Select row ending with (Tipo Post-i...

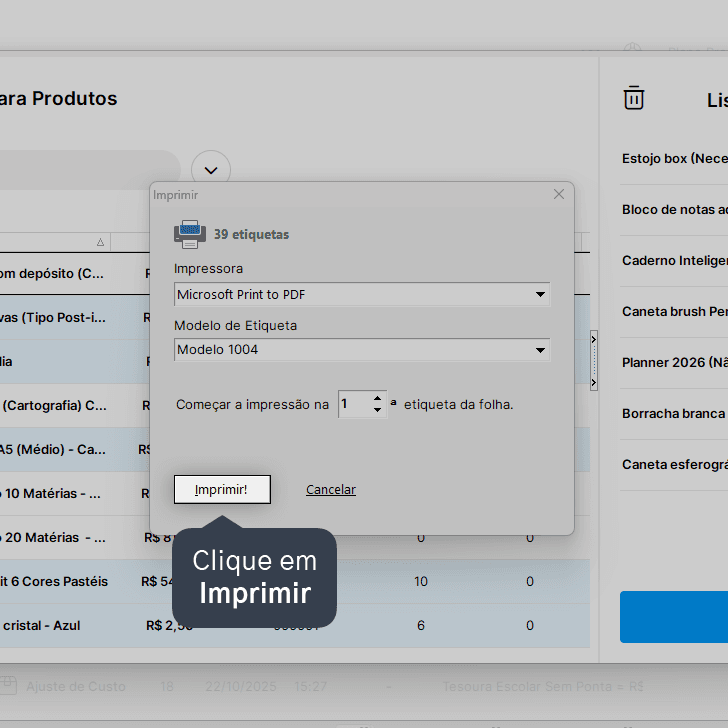coord(74,318)
